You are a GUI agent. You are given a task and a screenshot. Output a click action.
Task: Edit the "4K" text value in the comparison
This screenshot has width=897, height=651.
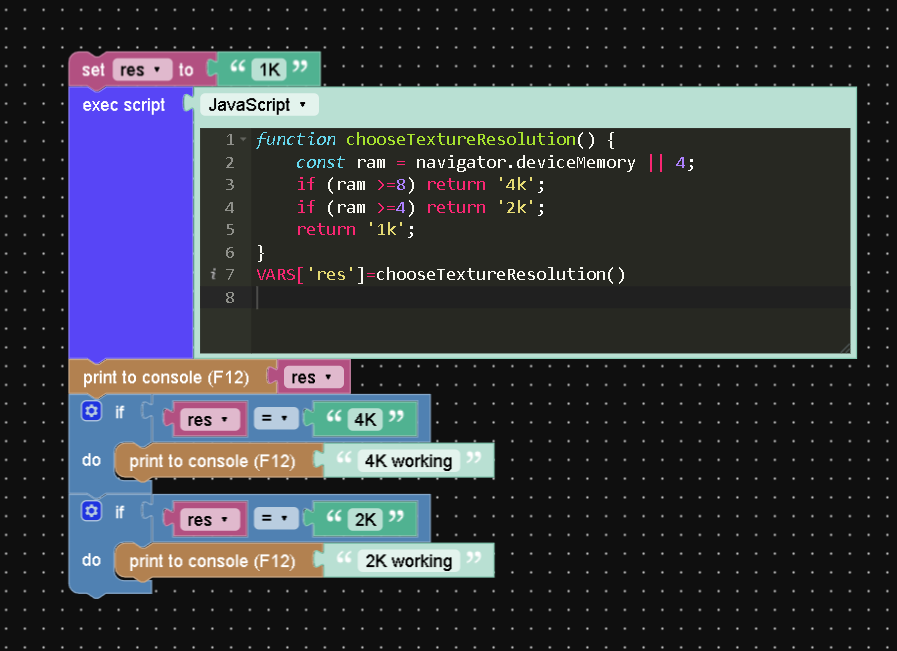365,420
